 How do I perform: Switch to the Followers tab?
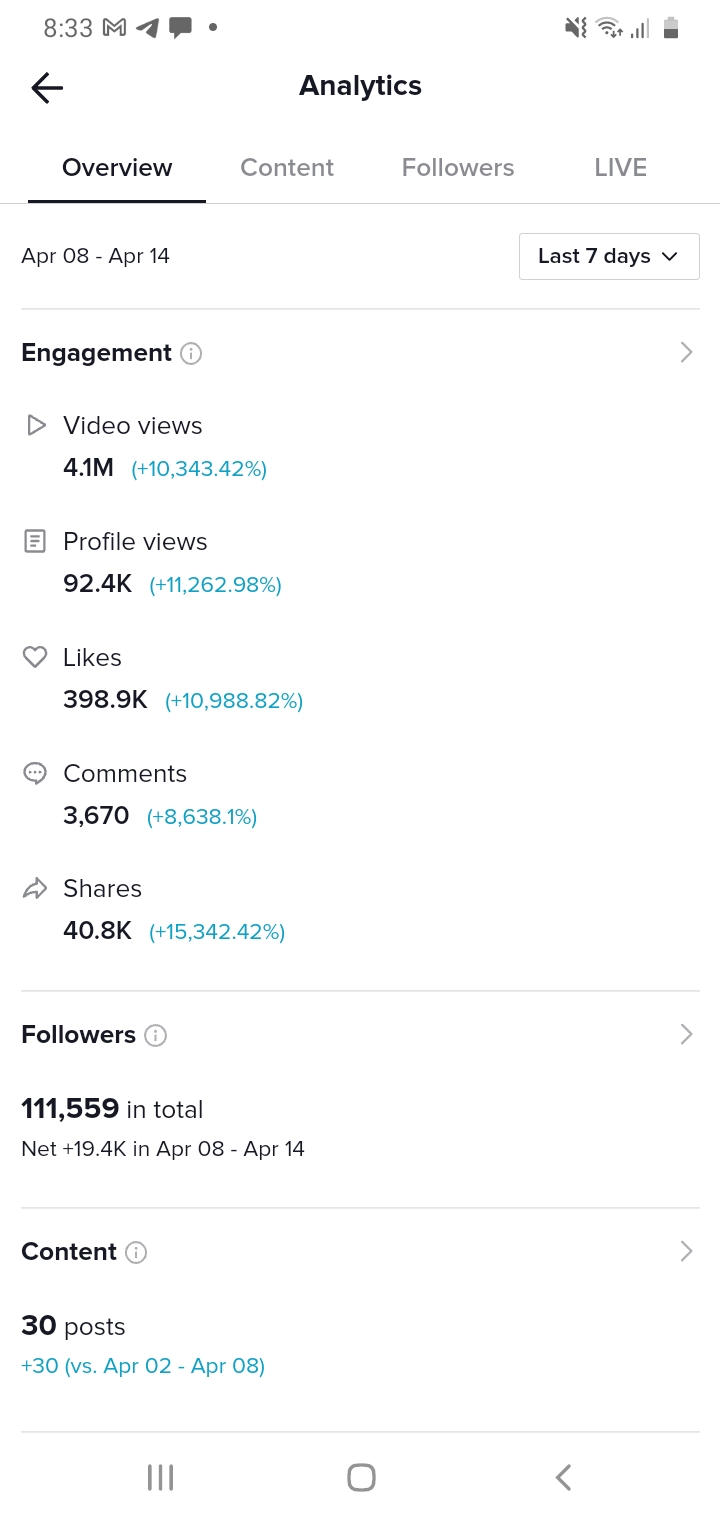click(x=458, y=168)
